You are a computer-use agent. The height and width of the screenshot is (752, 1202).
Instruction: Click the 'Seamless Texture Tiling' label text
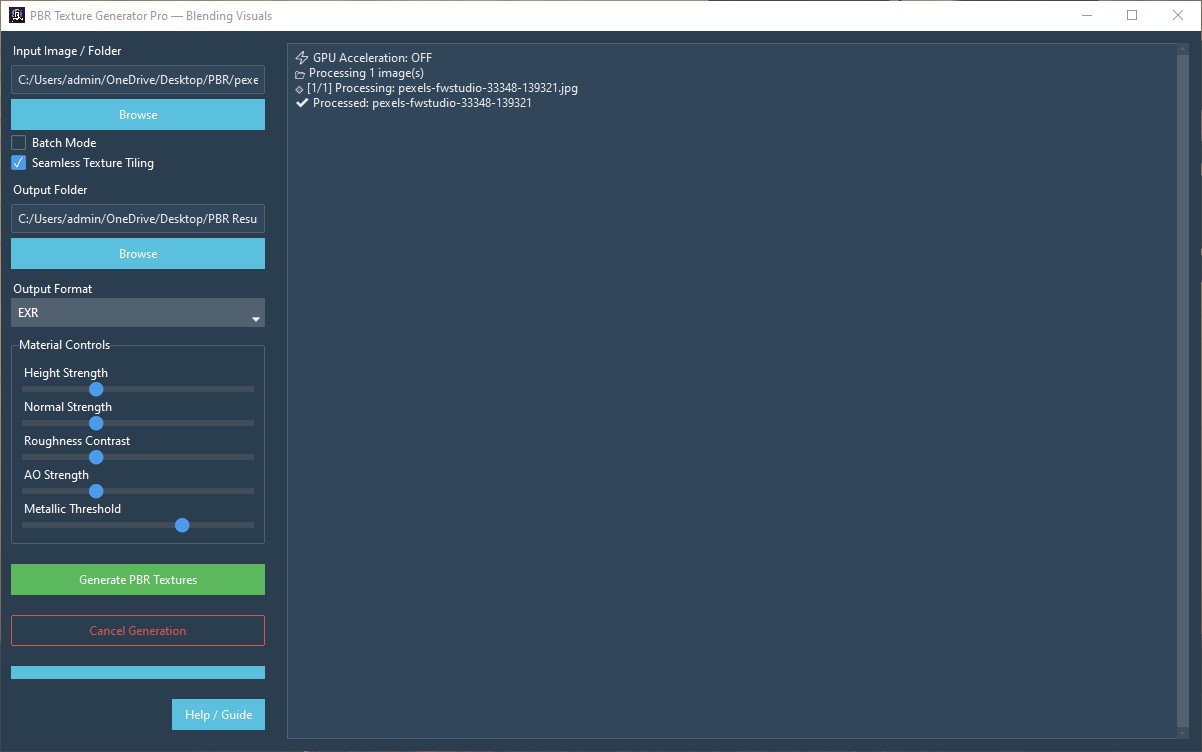[x=93, y=163]
